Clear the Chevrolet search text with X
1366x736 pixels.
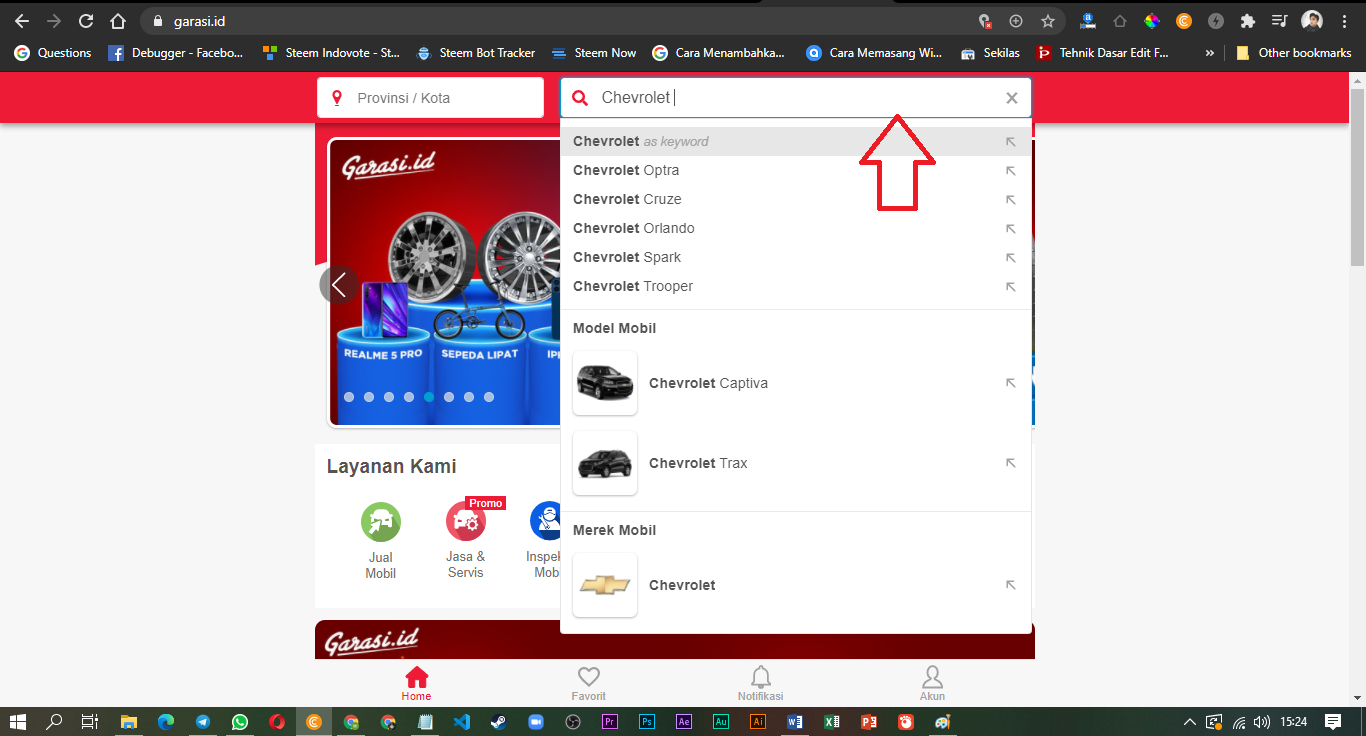(x=1011, y=98)
